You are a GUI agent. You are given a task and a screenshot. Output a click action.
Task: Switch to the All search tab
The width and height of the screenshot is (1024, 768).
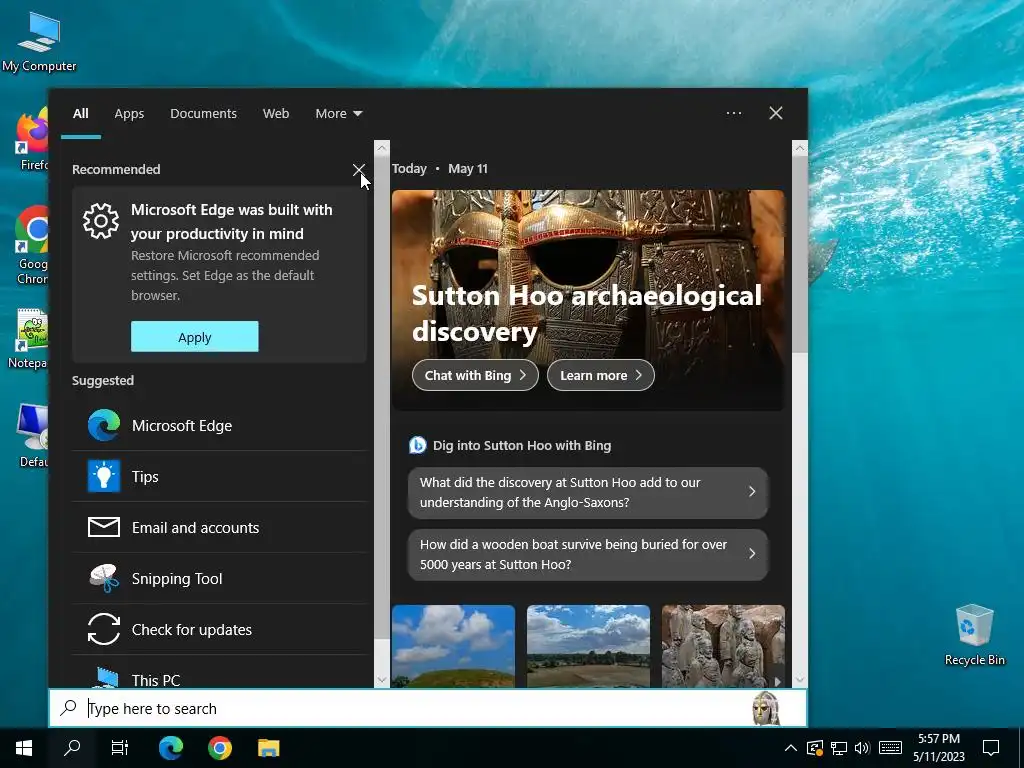pyautogui.click(x=80, y=114)
